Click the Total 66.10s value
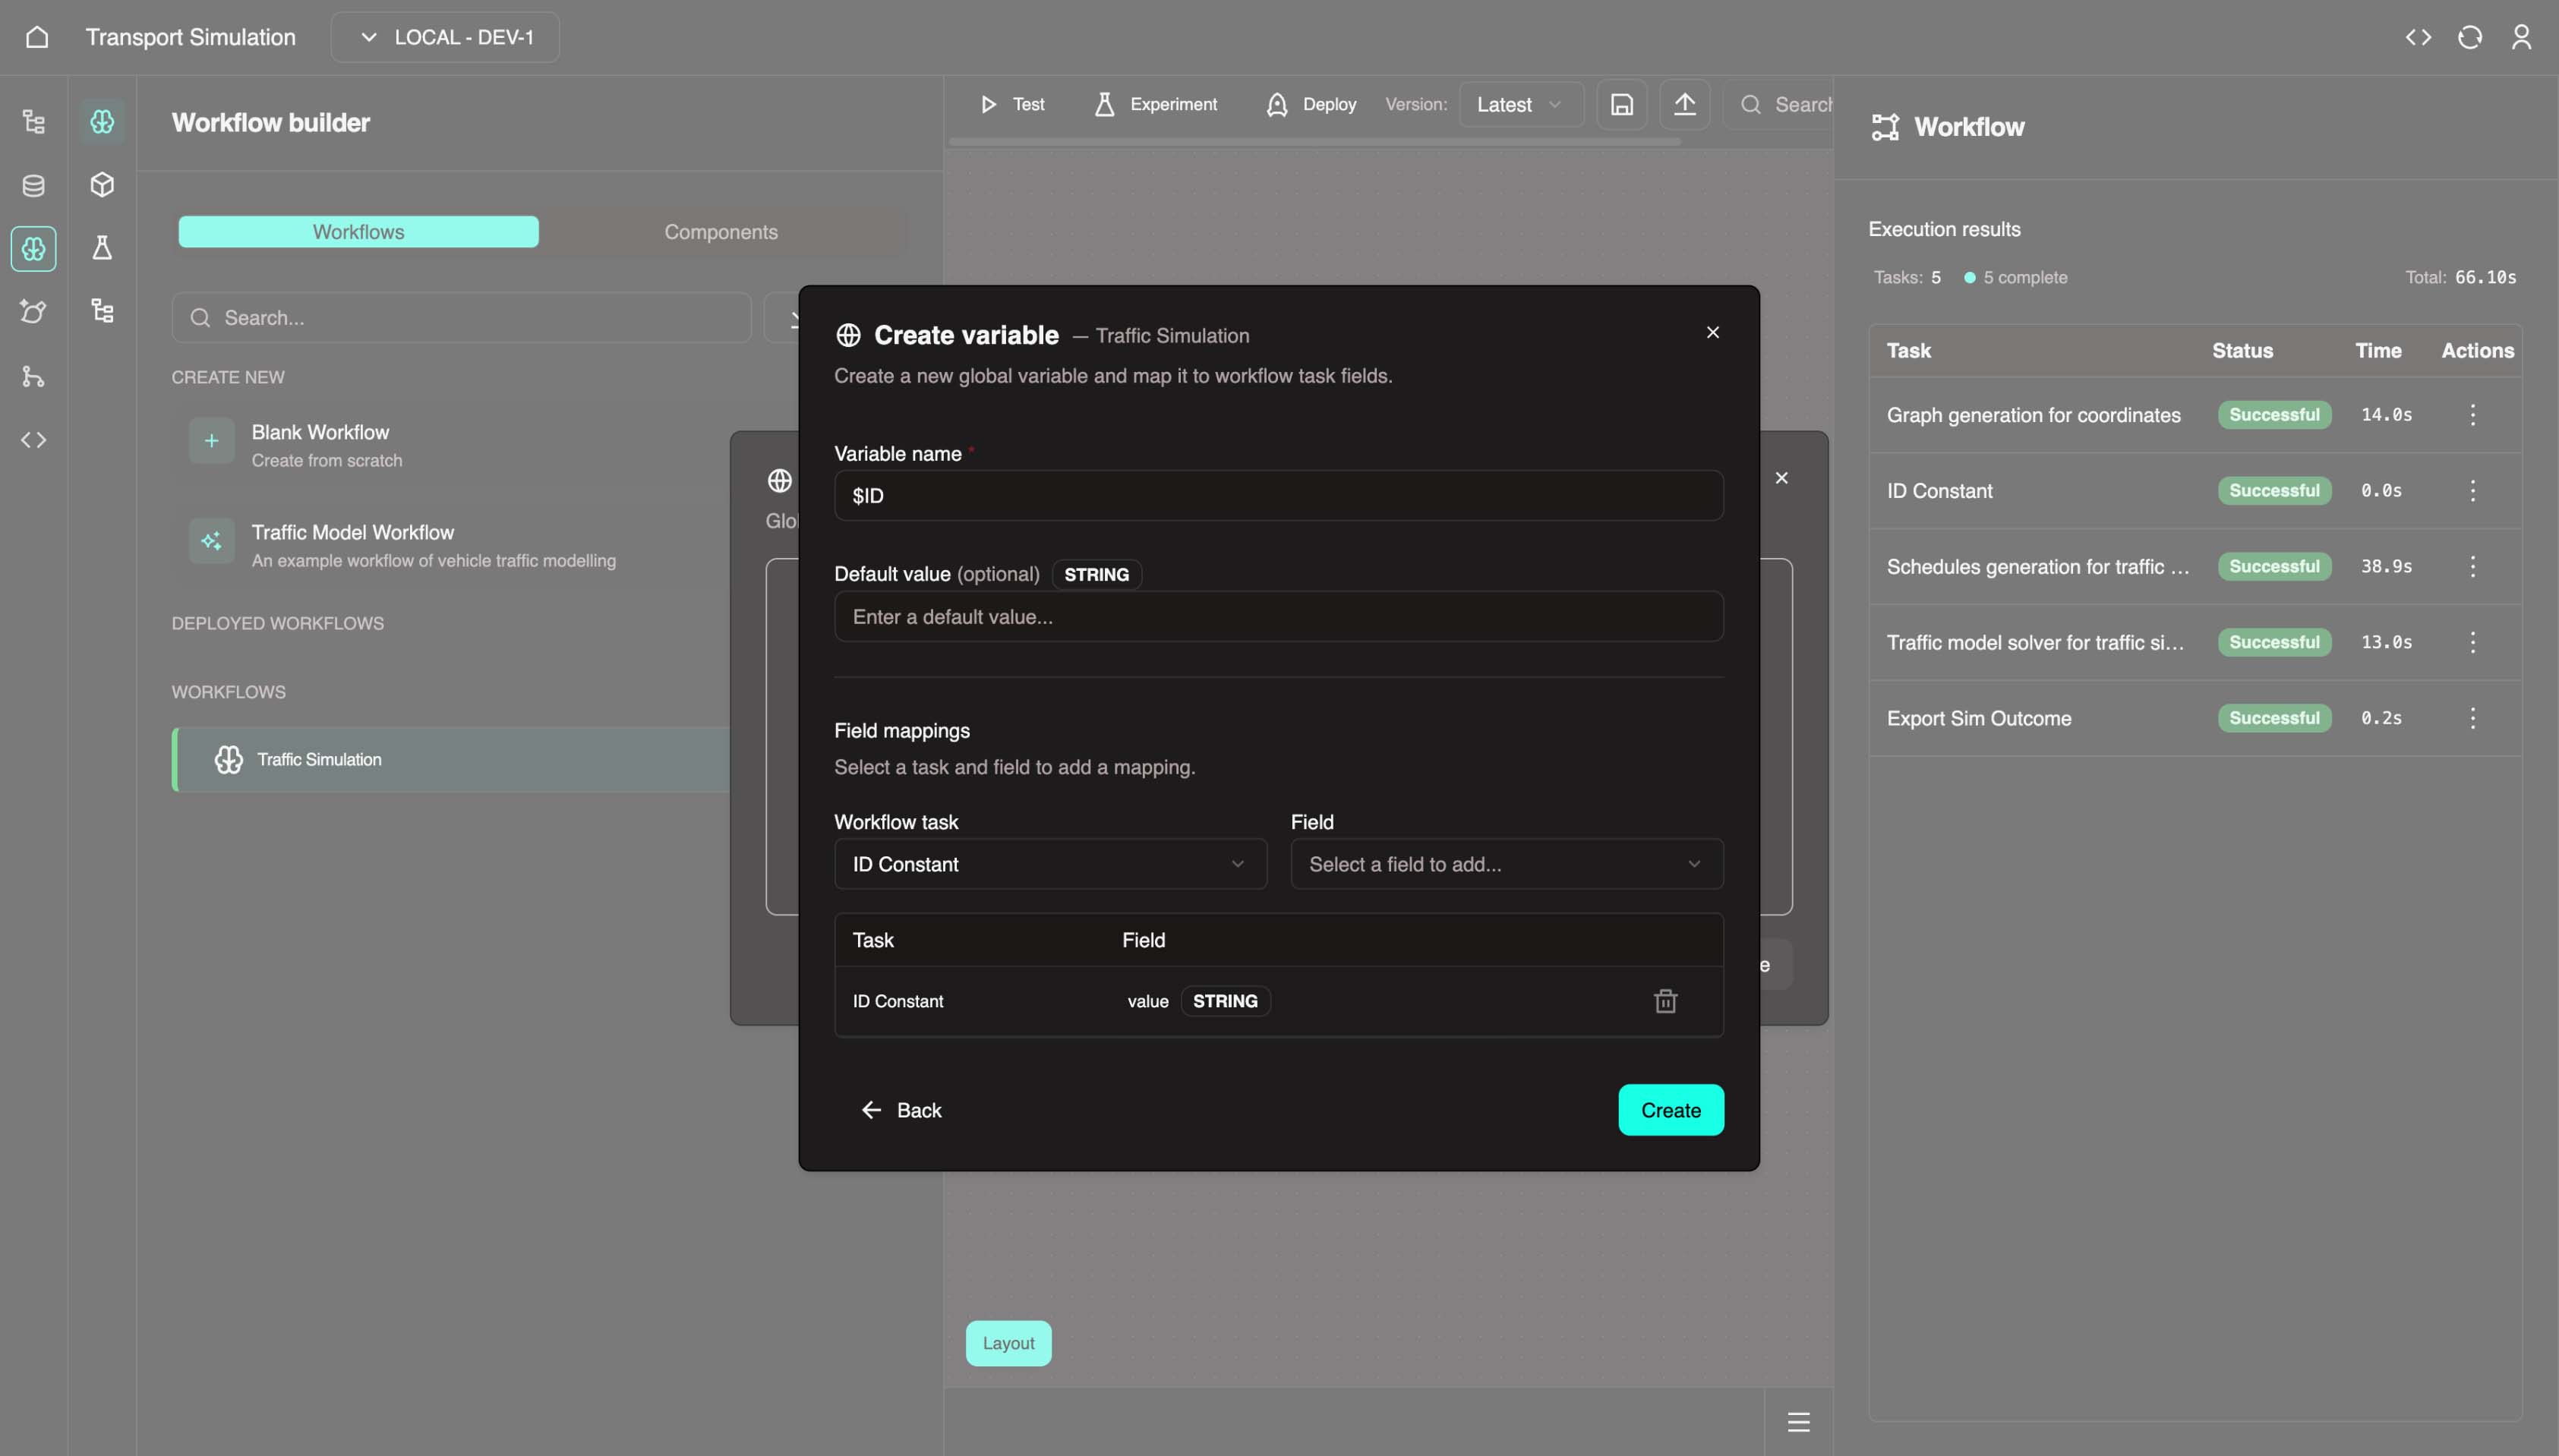 tap(2485, 277)
